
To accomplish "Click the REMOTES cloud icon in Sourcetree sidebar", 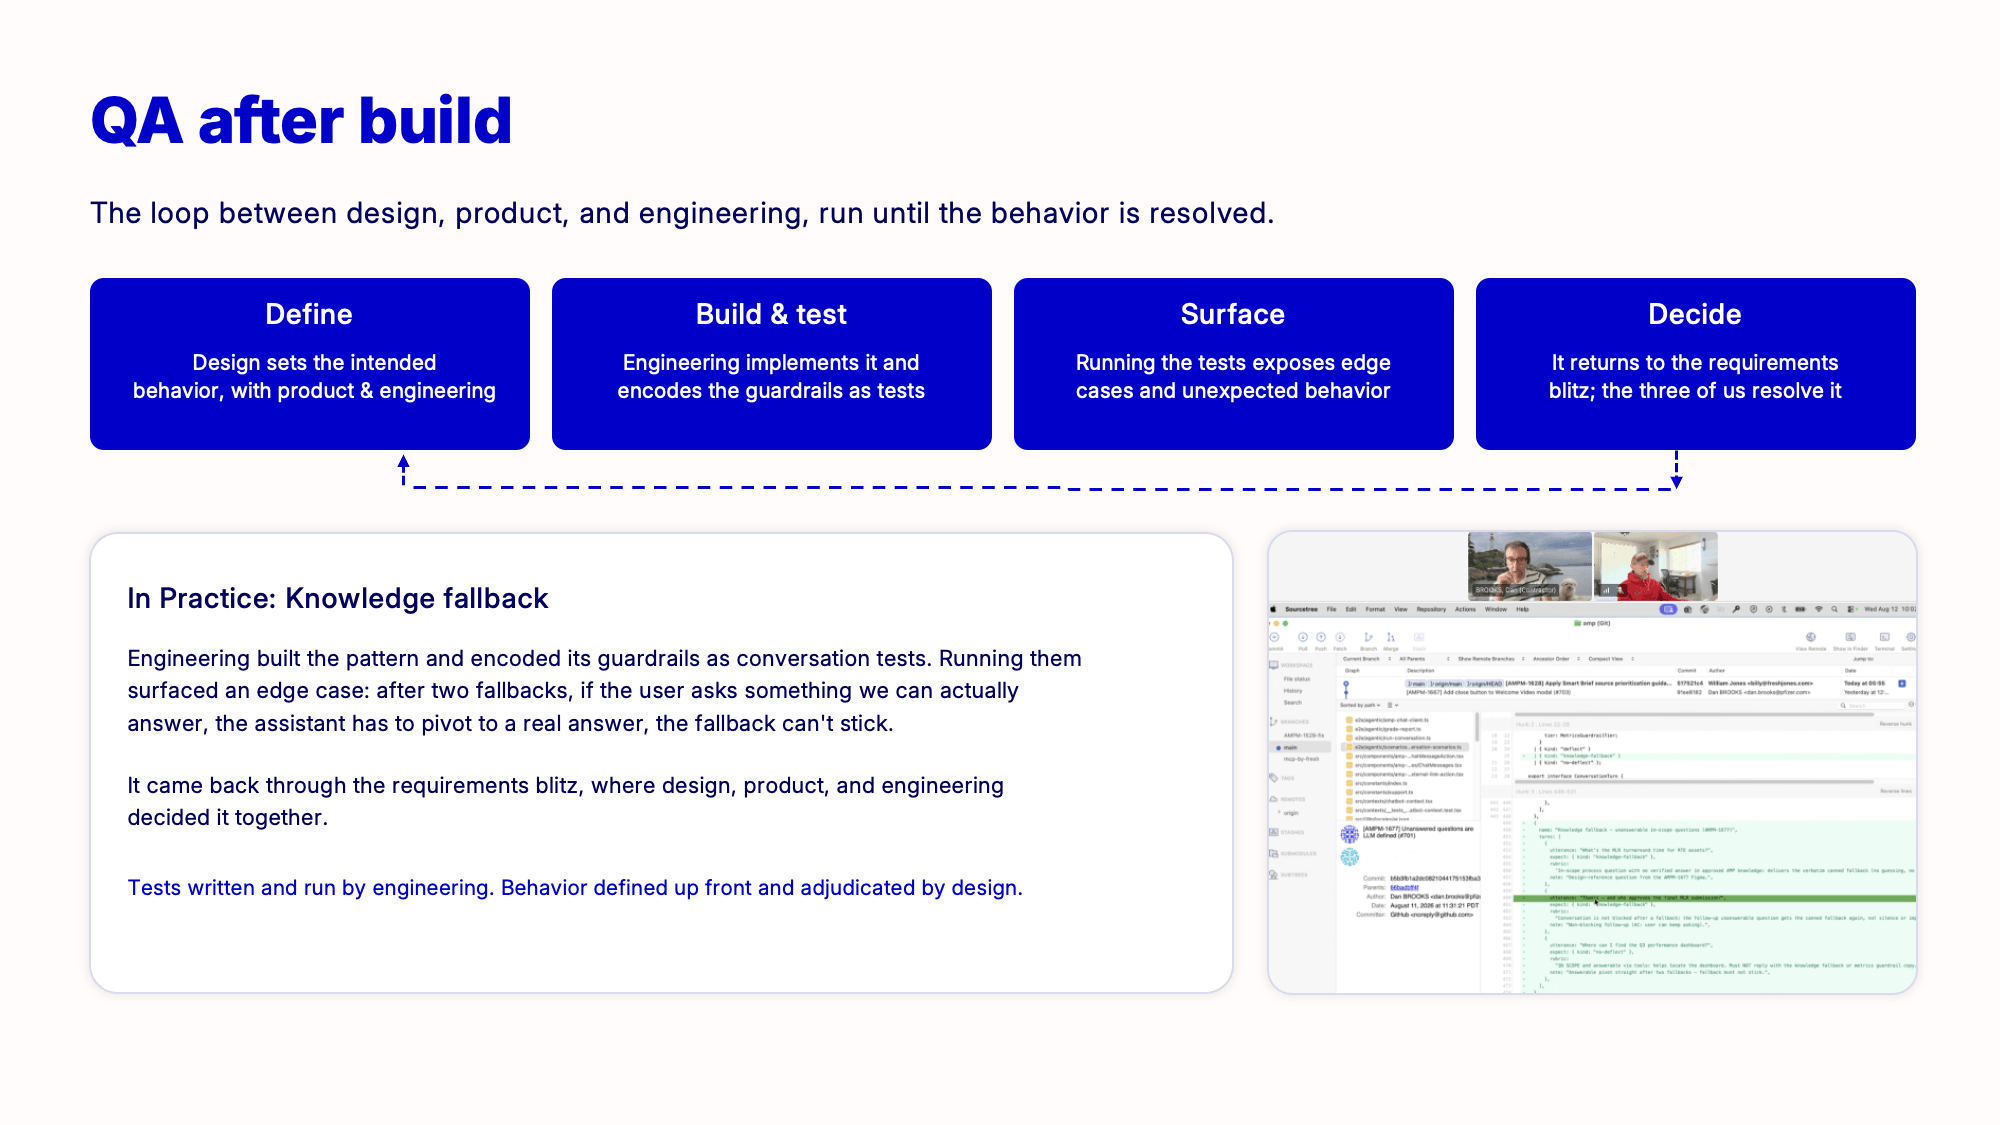I will [1274, 799].
